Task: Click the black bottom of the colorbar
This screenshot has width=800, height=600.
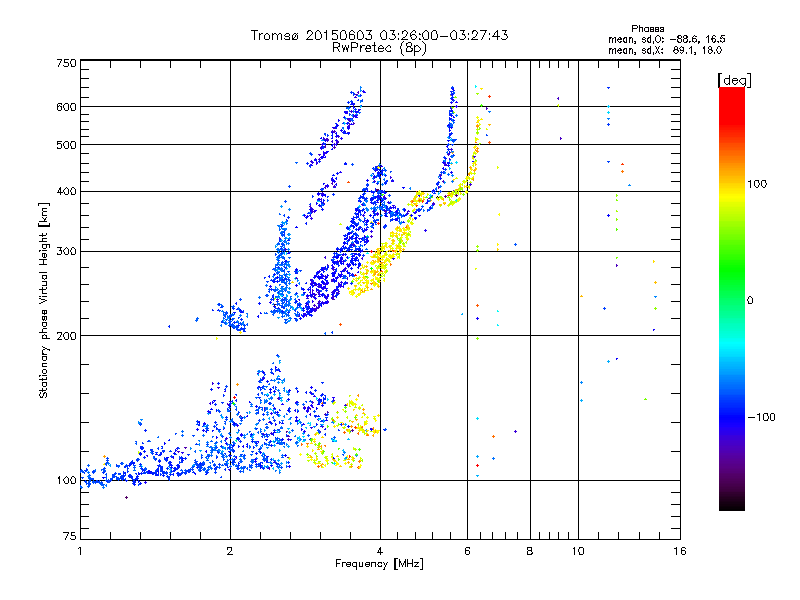Action: (x=732, y=503)
